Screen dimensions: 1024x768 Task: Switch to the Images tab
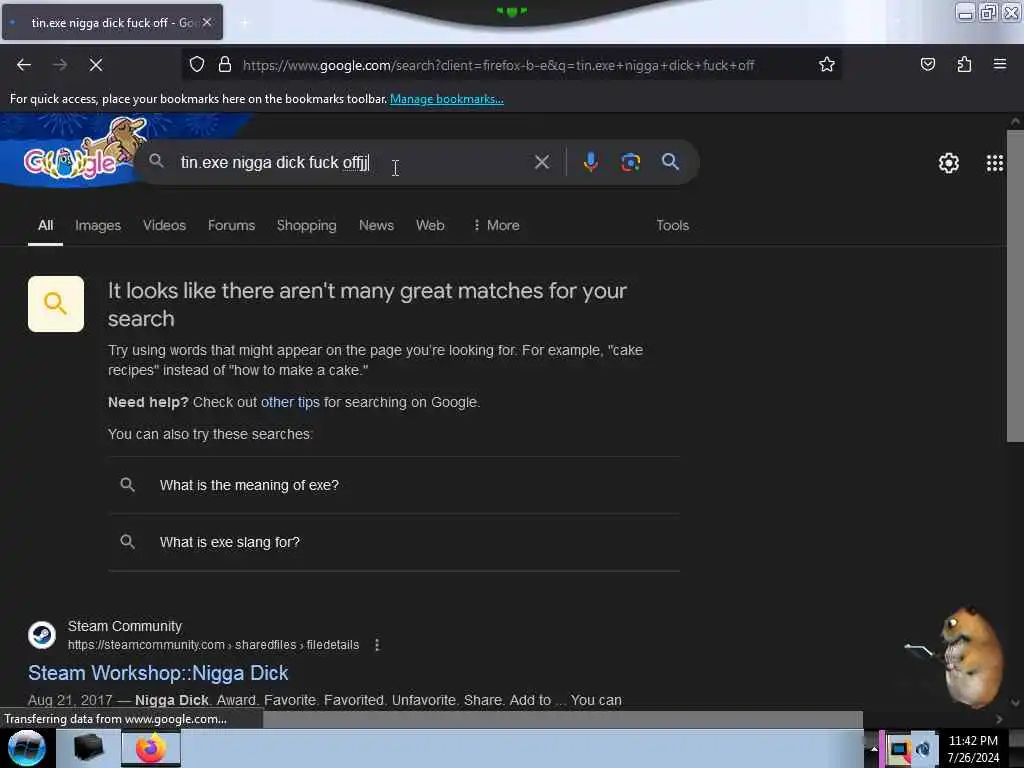click(x=98, y=225)
